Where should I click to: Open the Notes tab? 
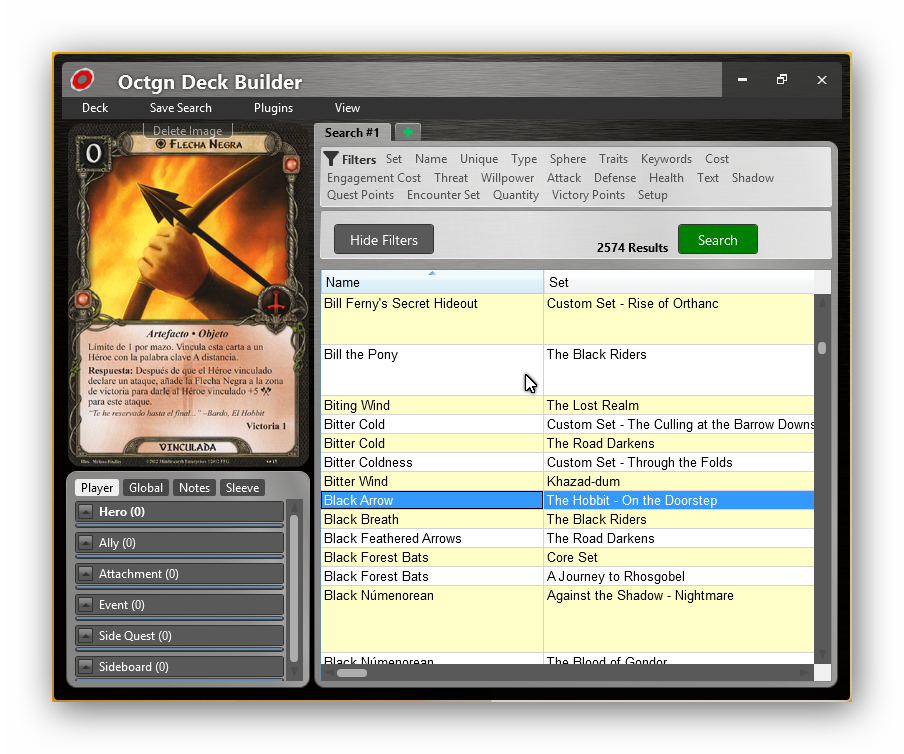tap(194, 488)
